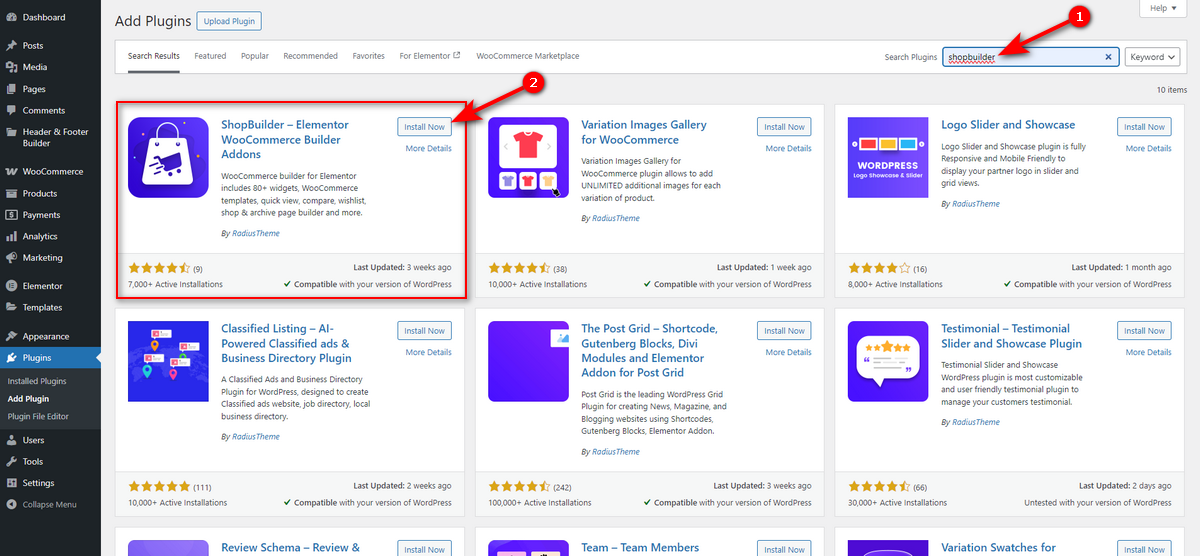Click RadiusTheme author link under ShopBuilder

[x=254, y=233]
